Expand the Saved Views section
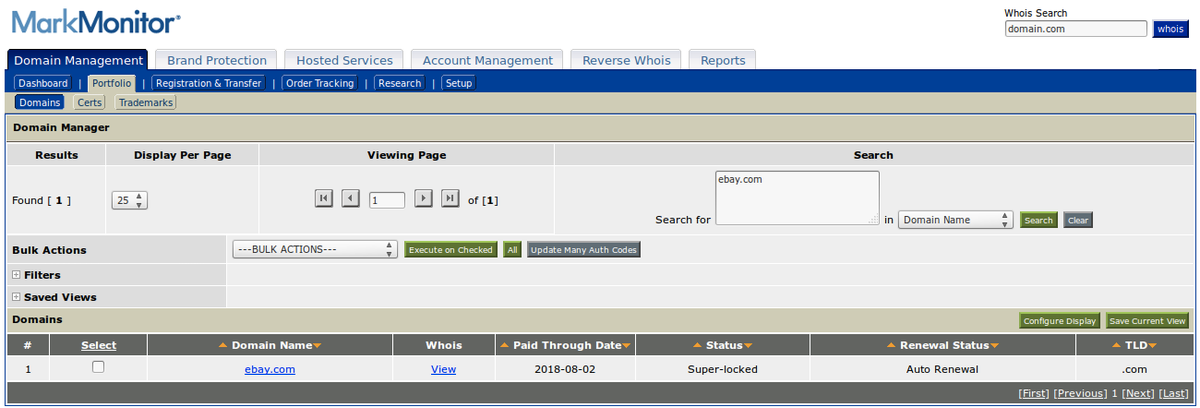 coord(16,297)
